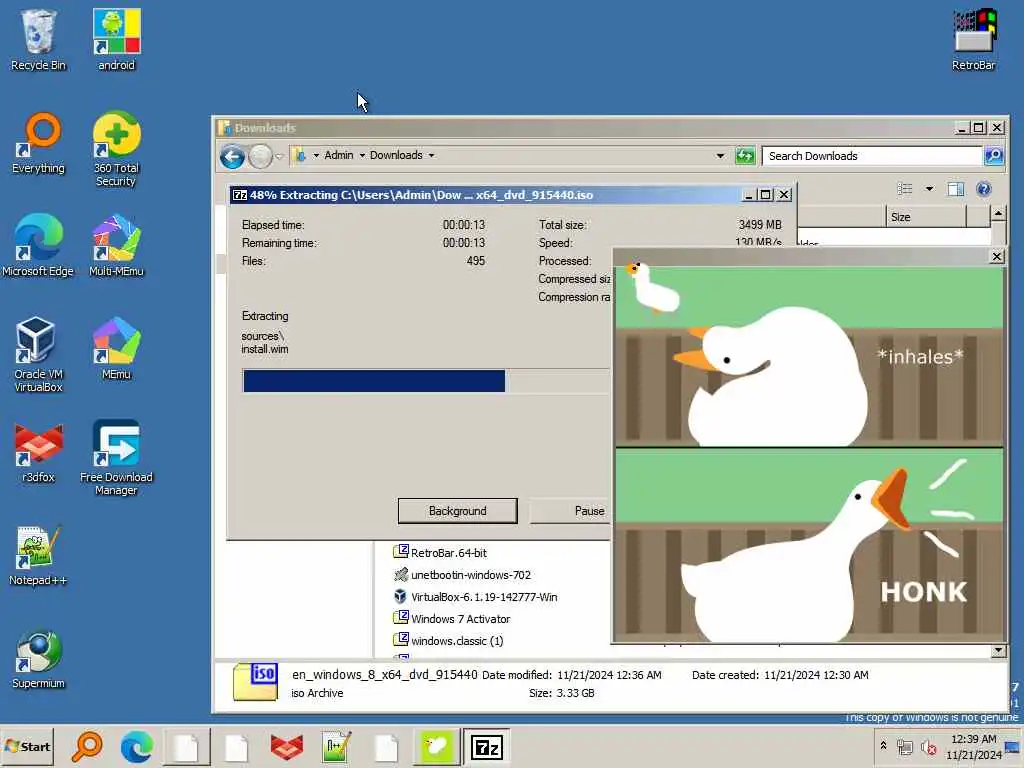Select the RetroBar desktop icon

tap(974, 39)
